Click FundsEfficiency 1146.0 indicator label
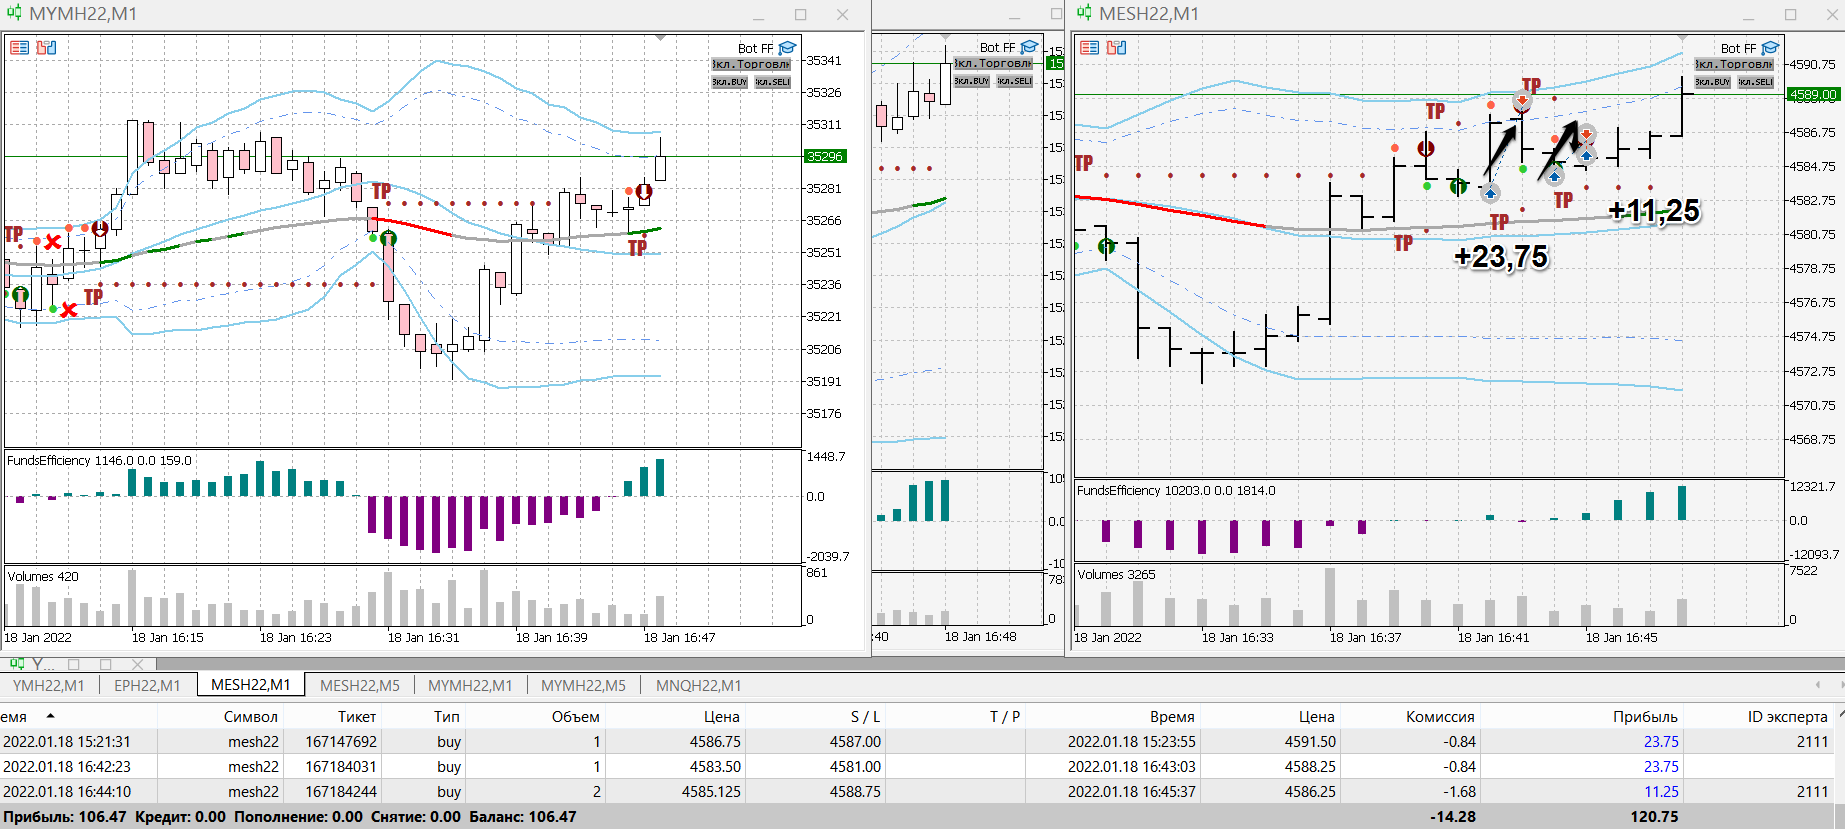 pos(99,461)
